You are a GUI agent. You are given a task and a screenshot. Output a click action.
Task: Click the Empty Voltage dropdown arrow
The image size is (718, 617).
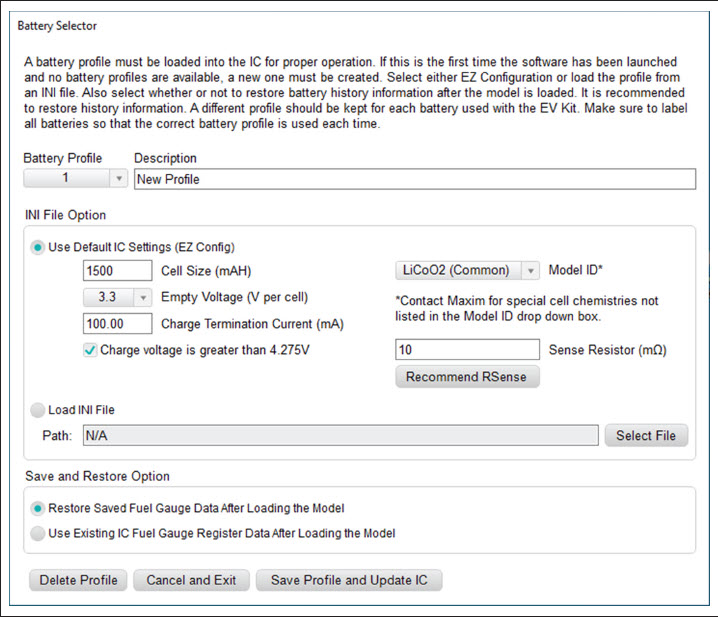(x=142, y=297)
